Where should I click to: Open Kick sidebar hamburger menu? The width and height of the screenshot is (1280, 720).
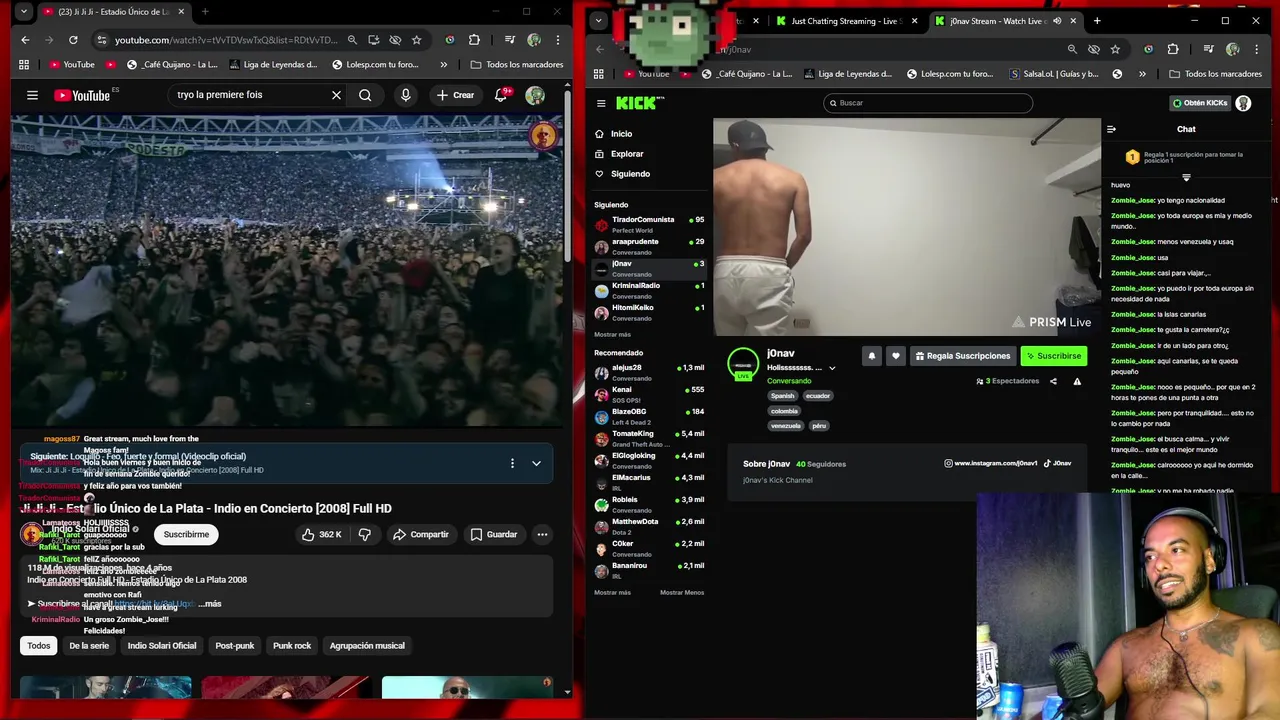point(601,103)
